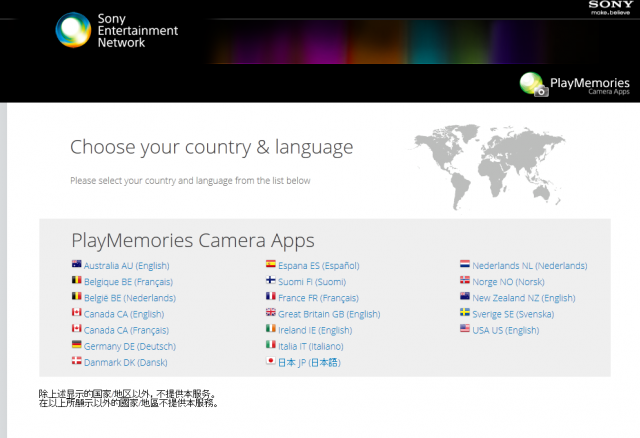This screenshot has width=640, height=438.
Task: Click the French flag beside France FR
Action: (271, 296)
